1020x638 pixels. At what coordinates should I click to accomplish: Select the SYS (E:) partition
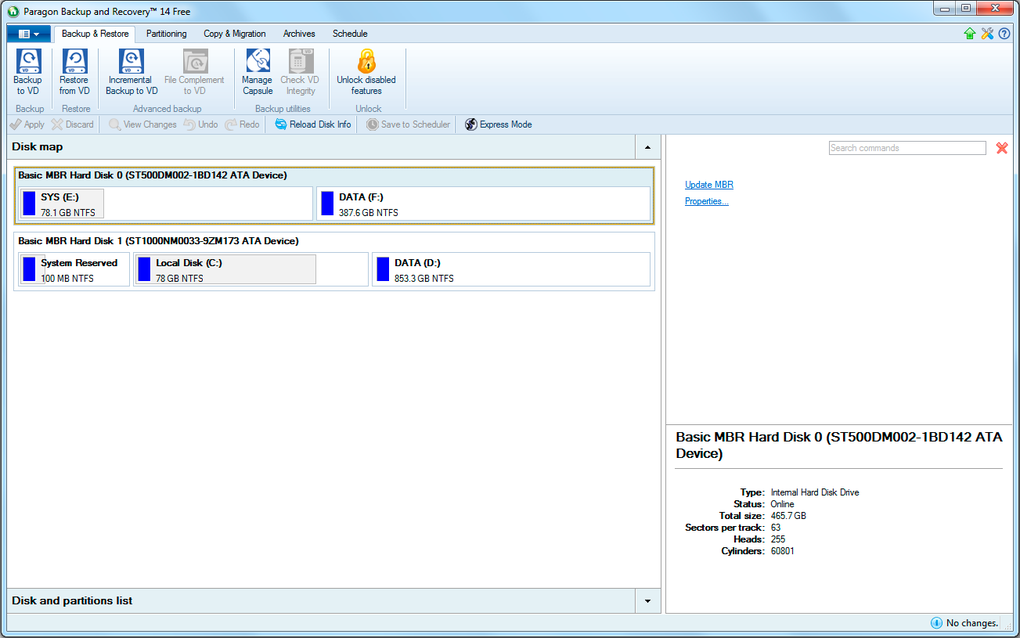(166, 204)
